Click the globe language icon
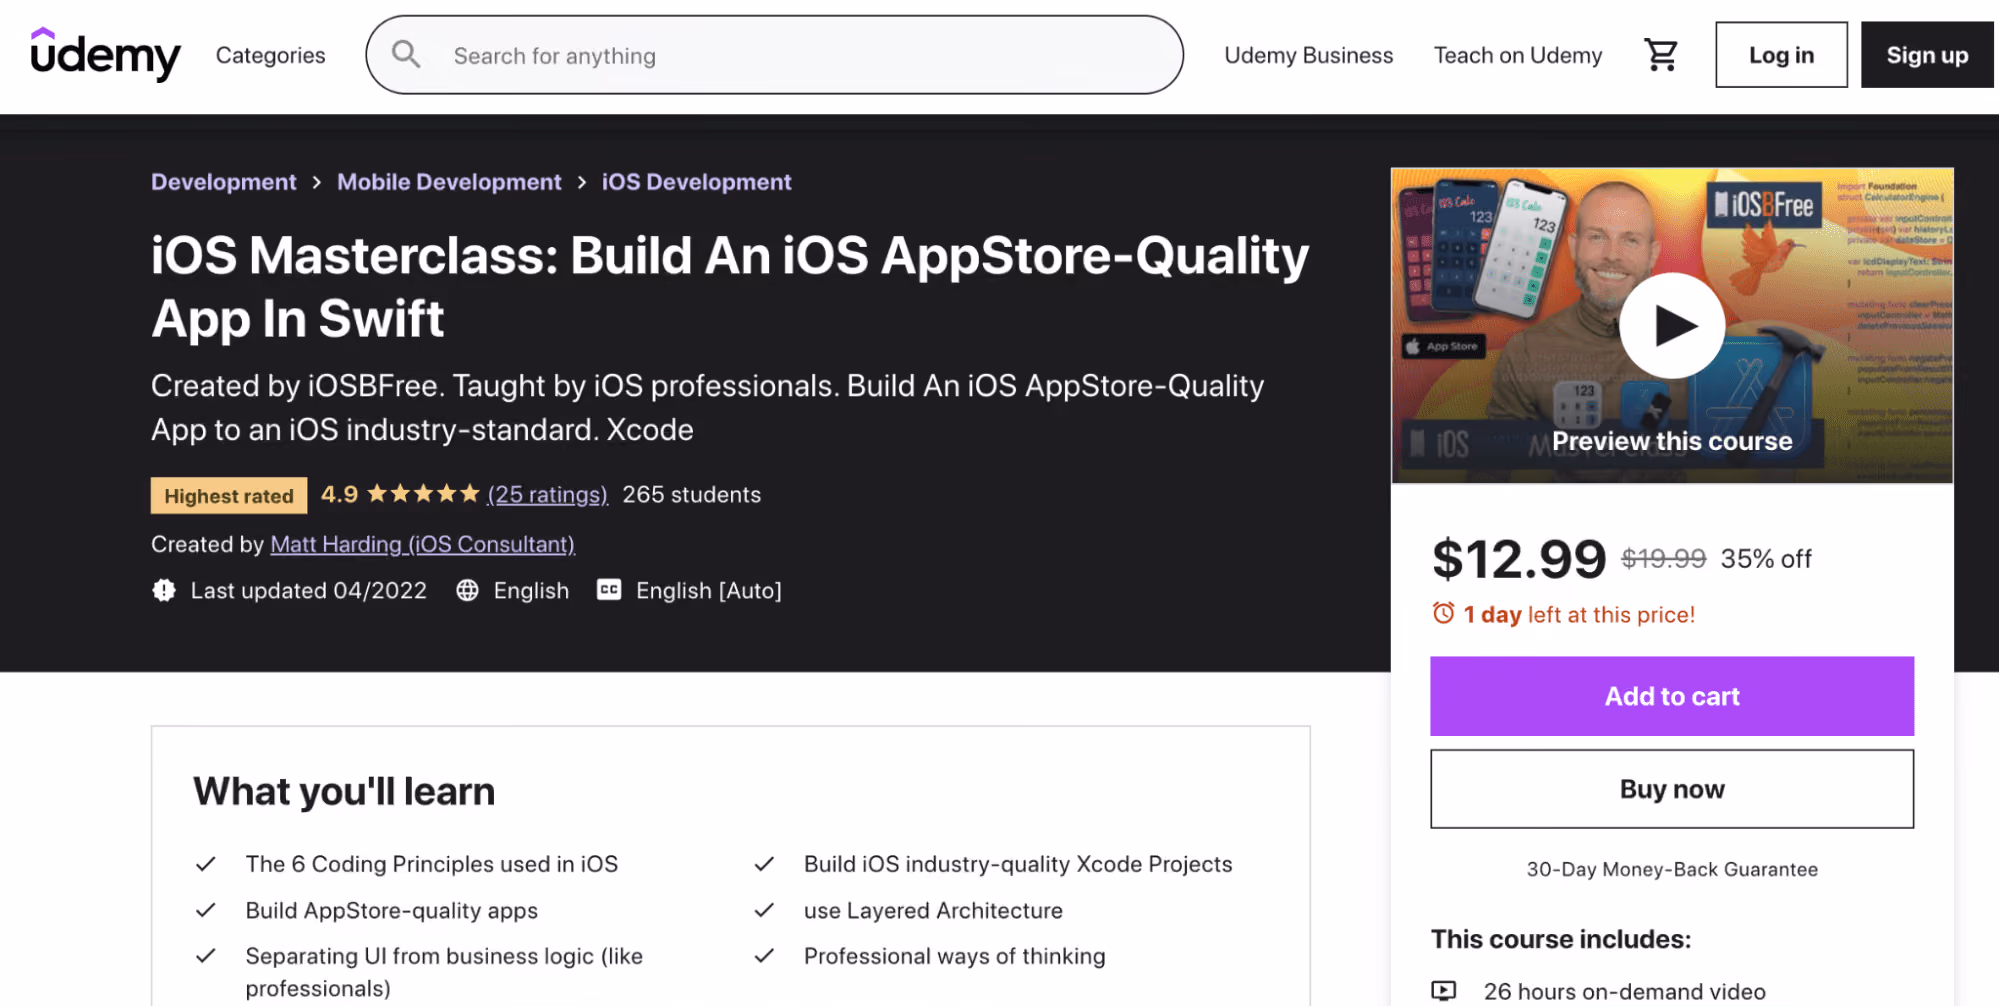1999x1007 pixels. tap(467, 590)
